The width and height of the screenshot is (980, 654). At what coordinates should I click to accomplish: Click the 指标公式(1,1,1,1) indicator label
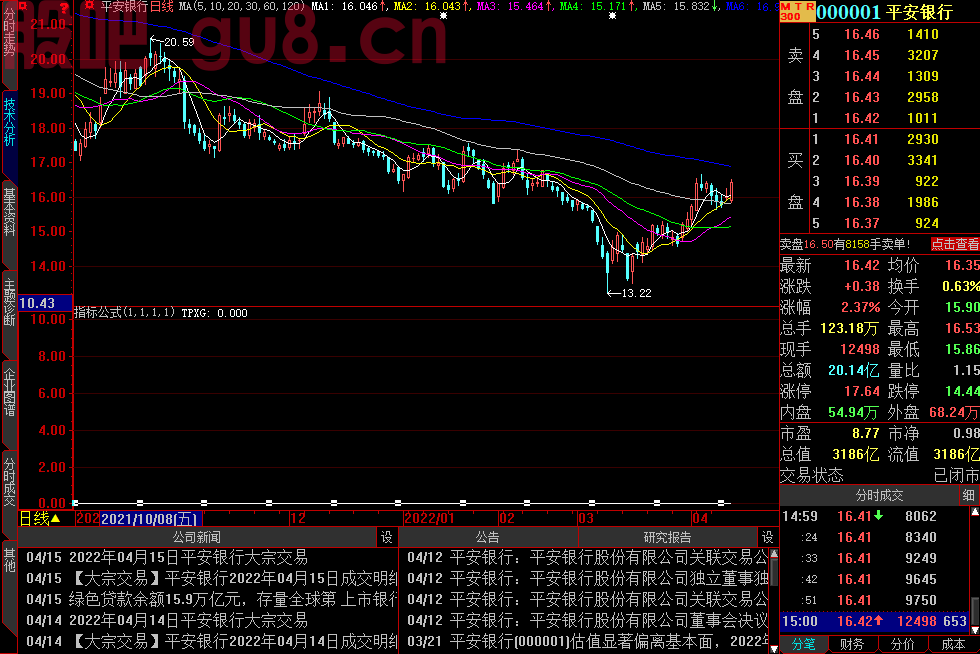tap(124, 313)
